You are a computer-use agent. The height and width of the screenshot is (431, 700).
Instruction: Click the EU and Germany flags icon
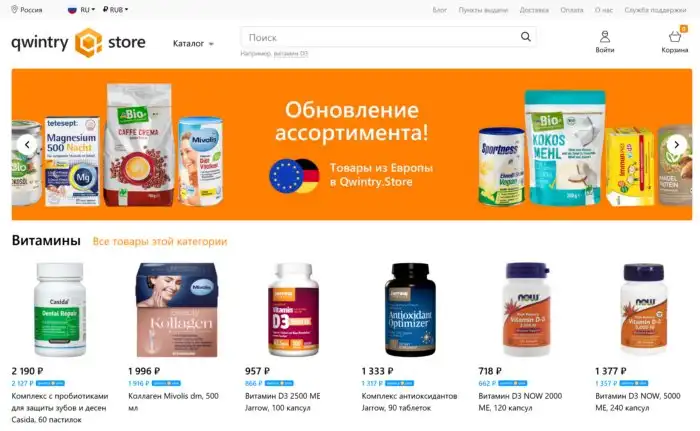point(294,176)
